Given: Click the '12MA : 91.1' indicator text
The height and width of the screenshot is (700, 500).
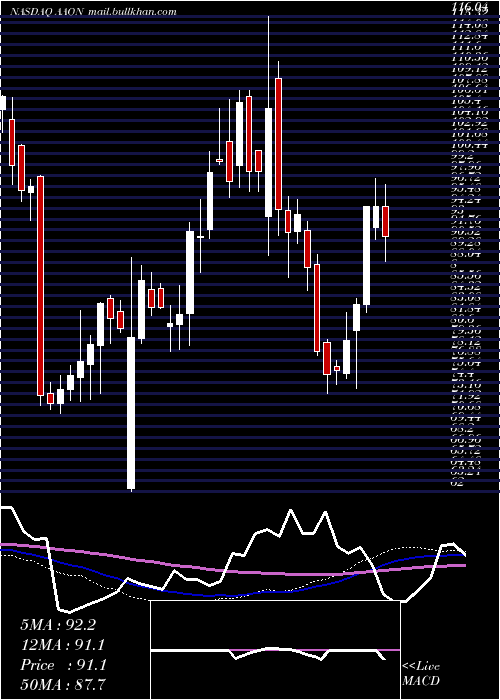Looking at the screenshot, I should [x=63, y=645].
